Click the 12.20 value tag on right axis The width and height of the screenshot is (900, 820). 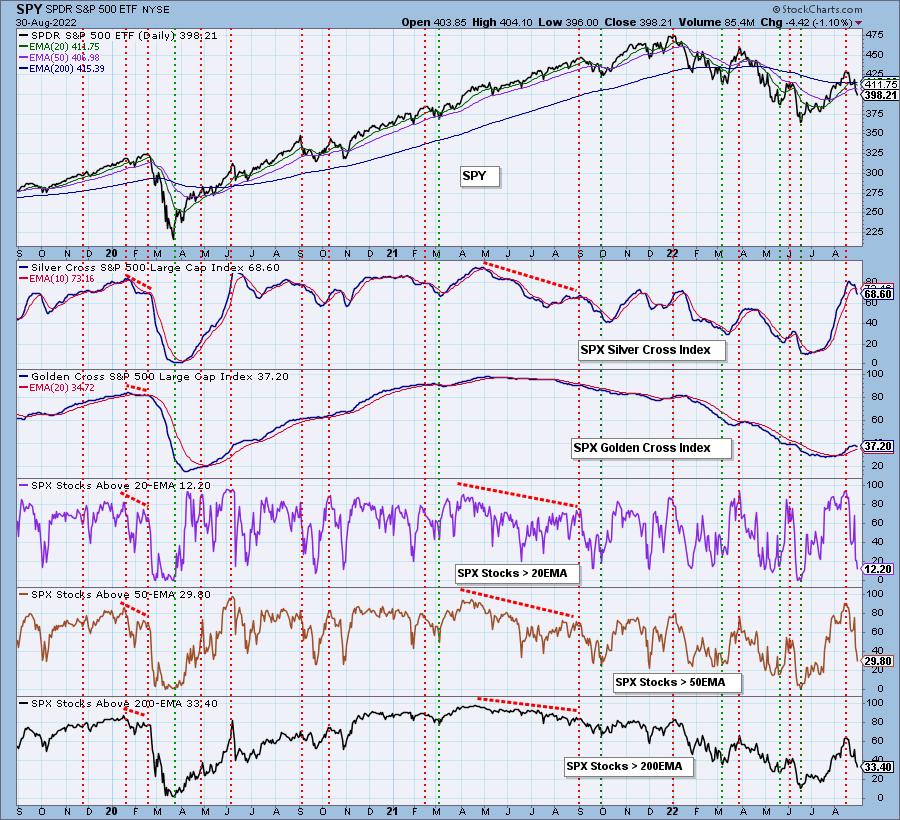879,569
